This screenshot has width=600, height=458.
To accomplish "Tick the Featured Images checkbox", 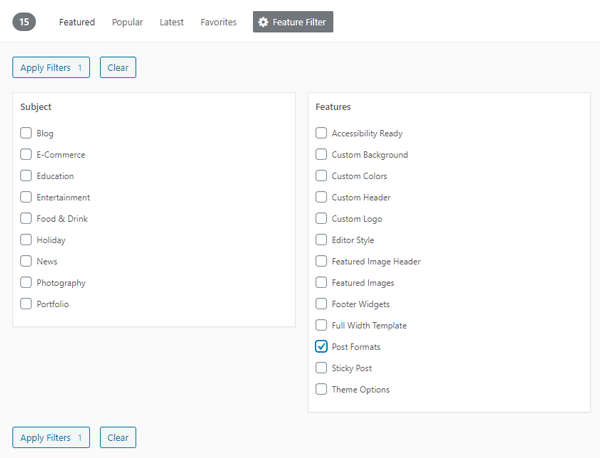I will [x=321, y=283].
